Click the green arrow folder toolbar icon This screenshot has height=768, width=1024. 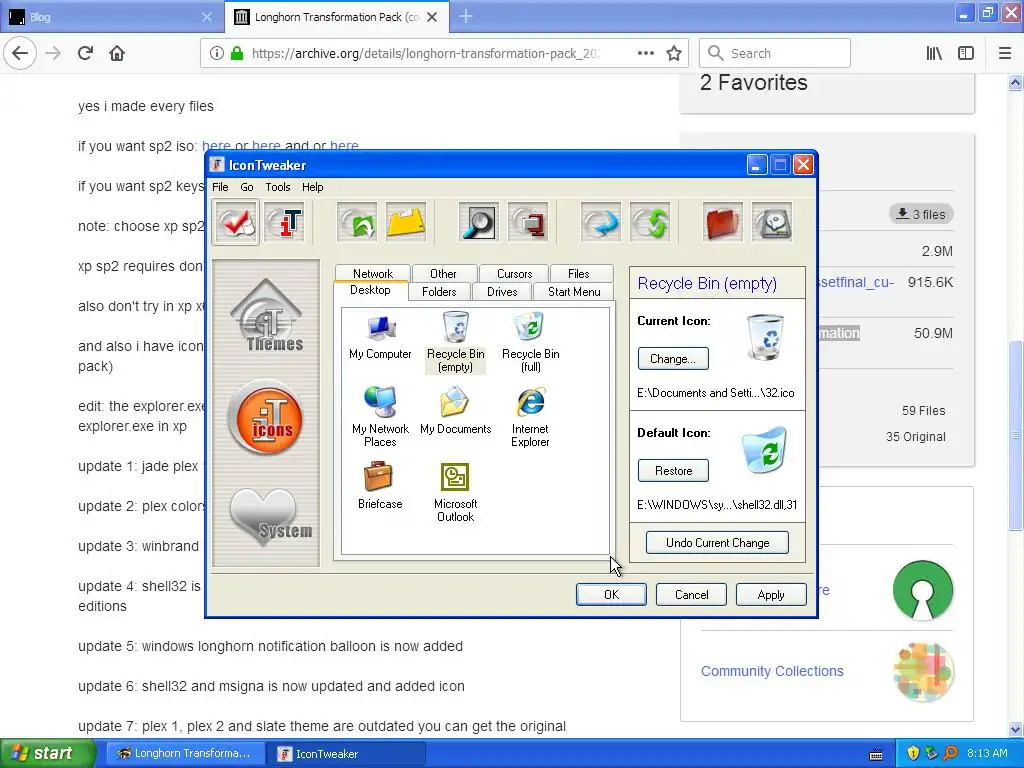tap(357, 223)
